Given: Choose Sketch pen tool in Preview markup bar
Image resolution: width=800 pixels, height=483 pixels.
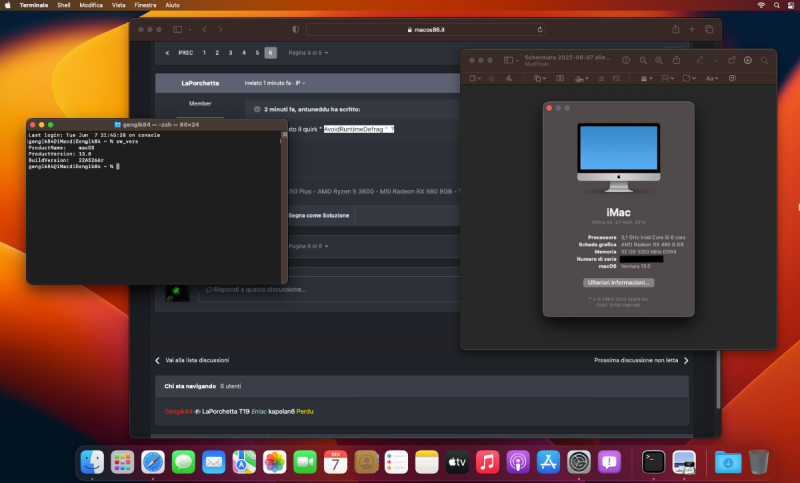Looking at the screenshot, I should point(508,79).
